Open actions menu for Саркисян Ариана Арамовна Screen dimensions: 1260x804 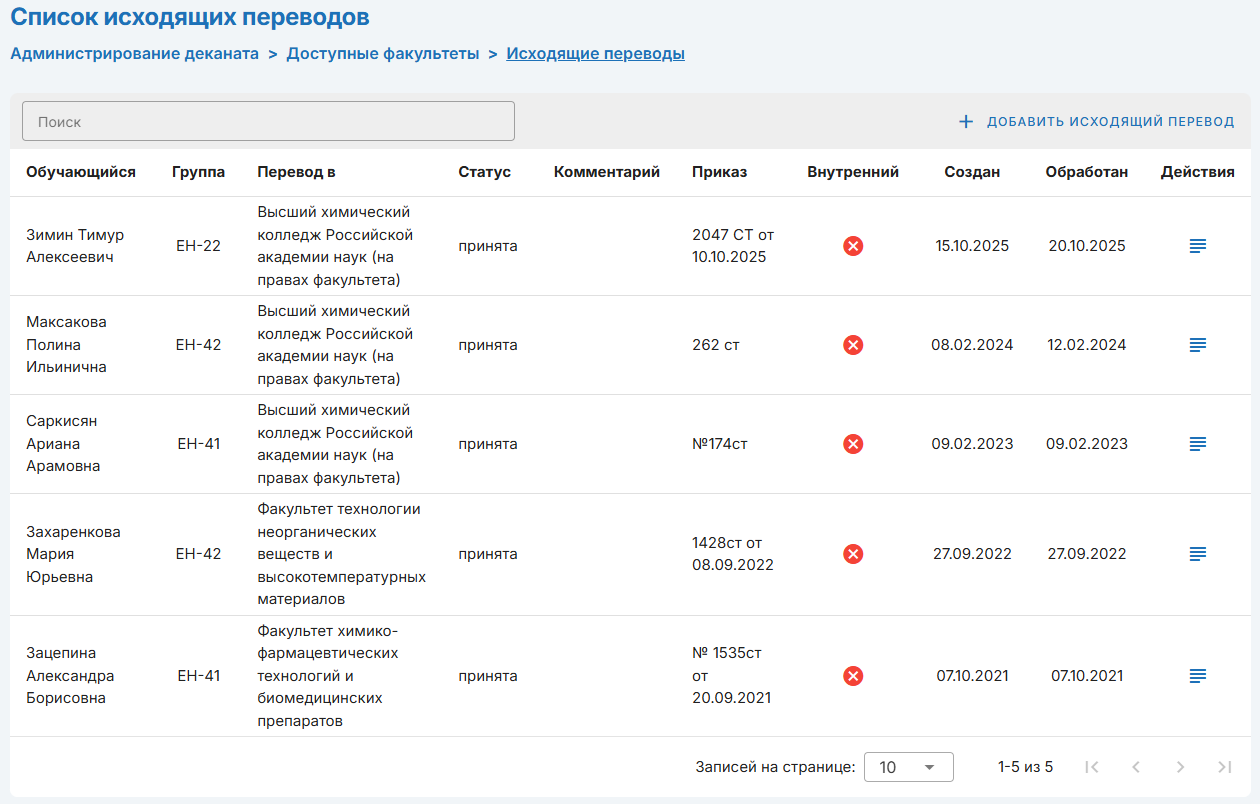[x=1197, y=444]
